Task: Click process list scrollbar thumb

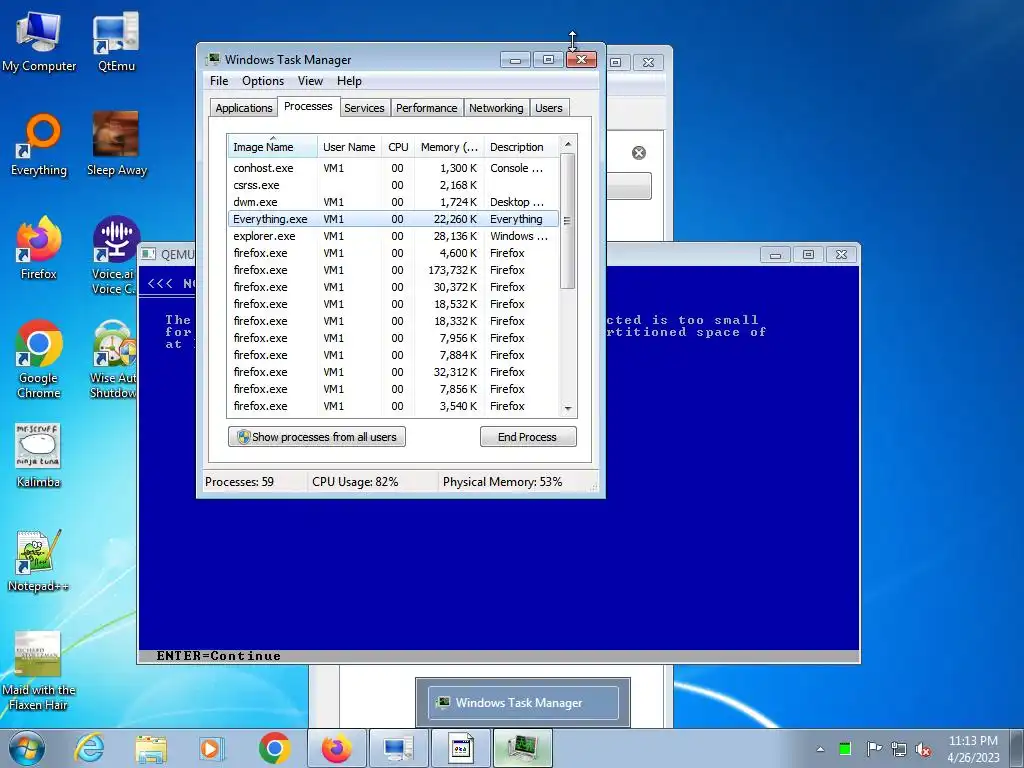Action: pos(568,221)
